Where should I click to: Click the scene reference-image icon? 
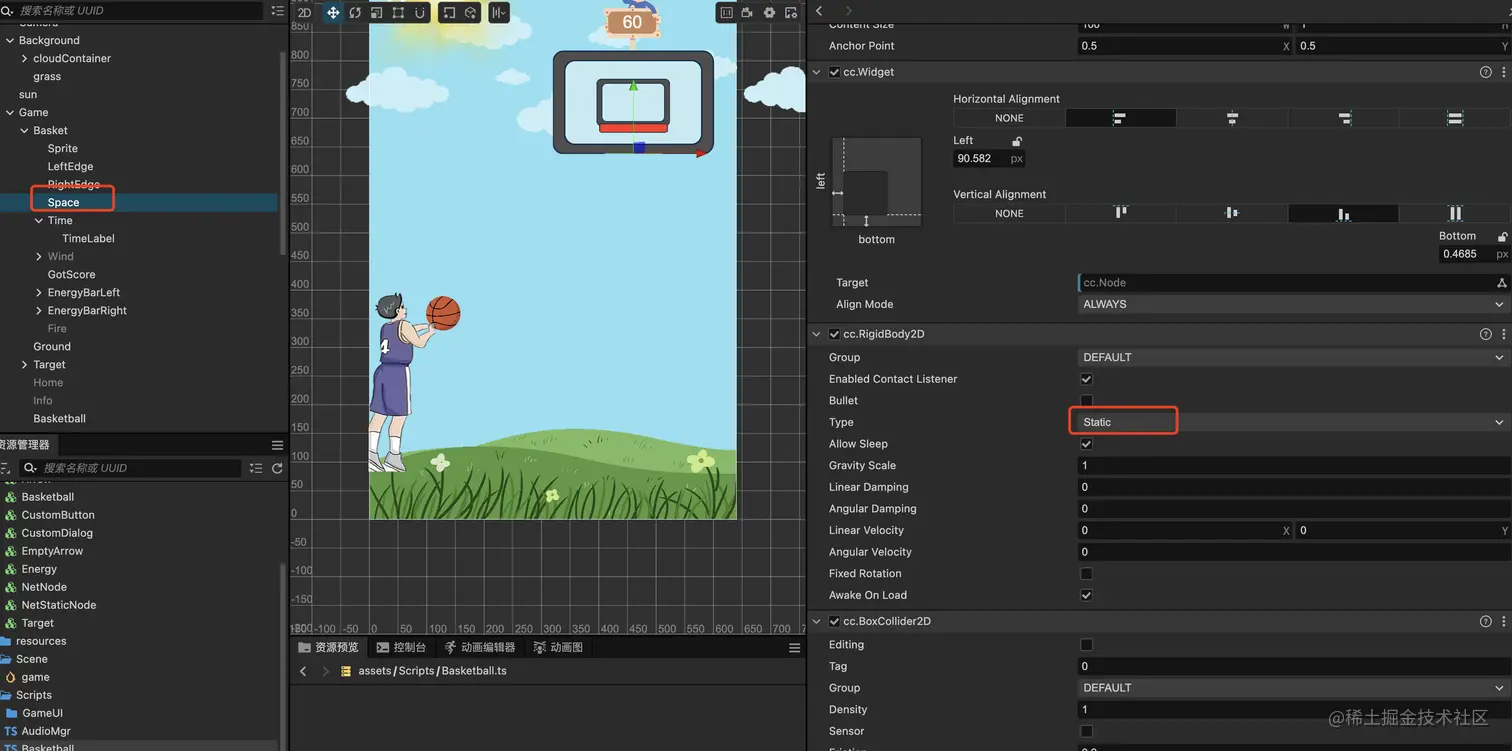[x=726, y=13]
